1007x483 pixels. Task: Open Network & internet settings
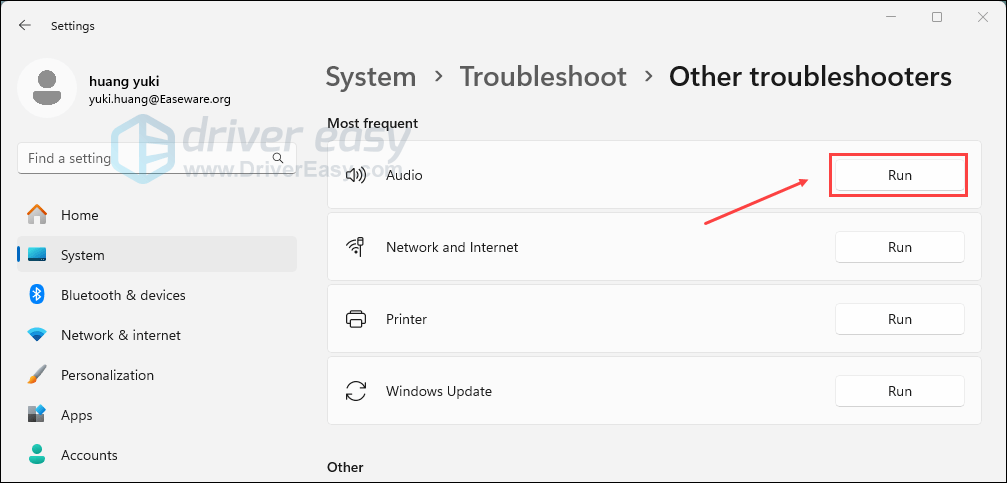pos(120,335)
